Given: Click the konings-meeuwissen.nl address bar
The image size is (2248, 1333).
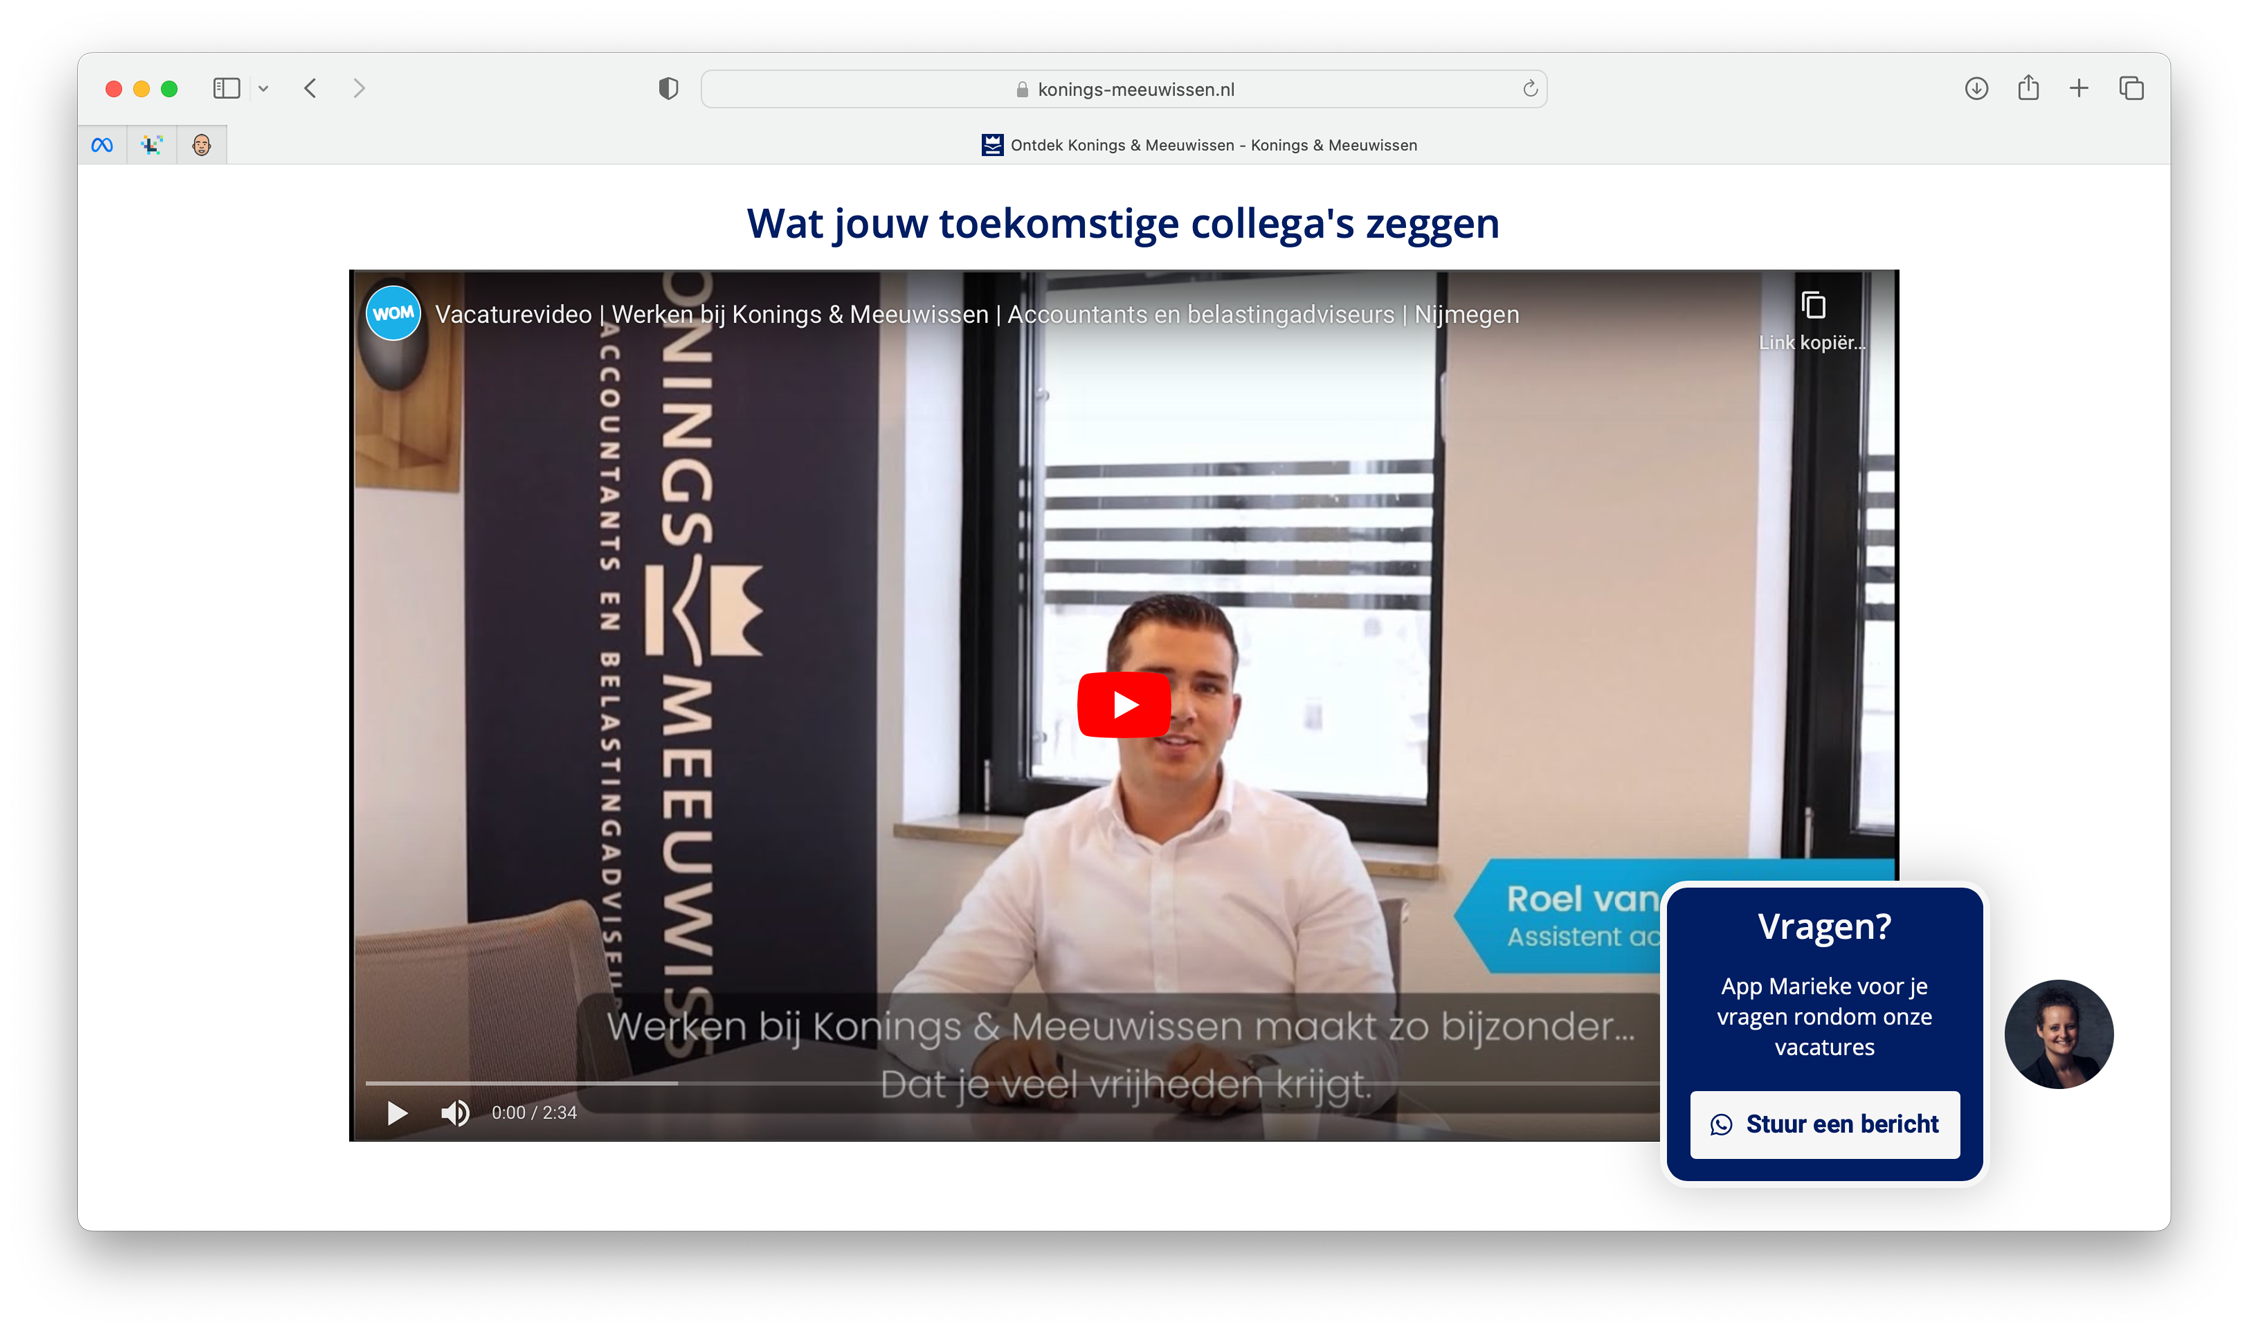Looking at the screenshot, I should click(x=1124, y=89).
